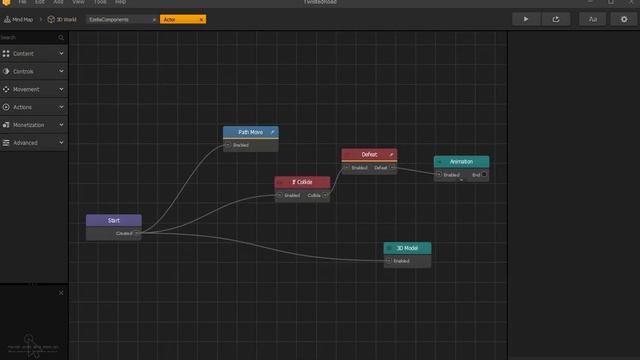Expand the Actions category chevron

coord(61,107)
